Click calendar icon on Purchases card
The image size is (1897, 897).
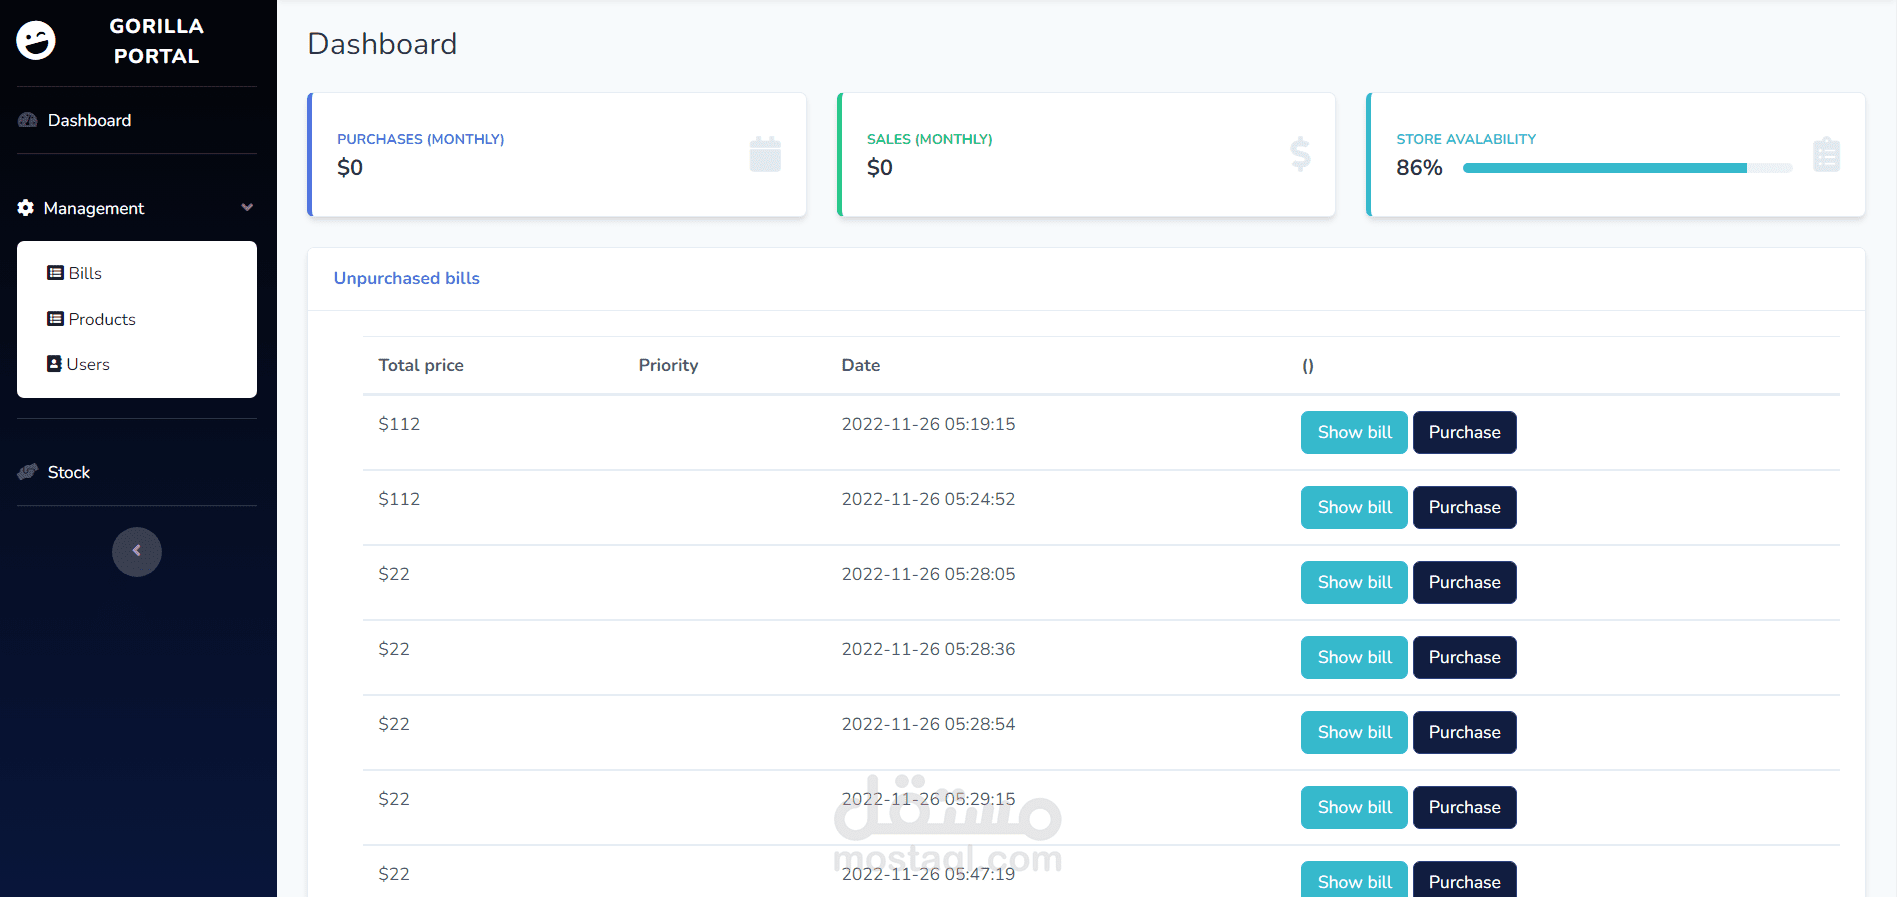765,154
